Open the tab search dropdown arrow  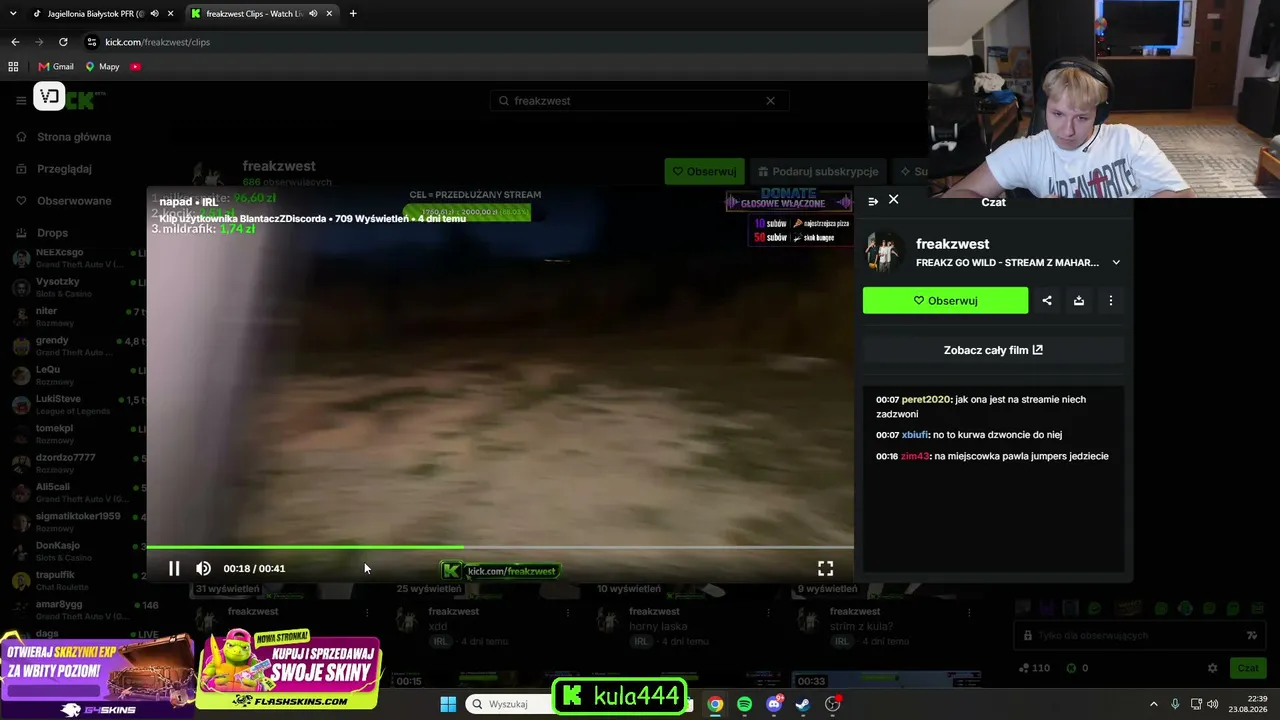click(13, 14)
